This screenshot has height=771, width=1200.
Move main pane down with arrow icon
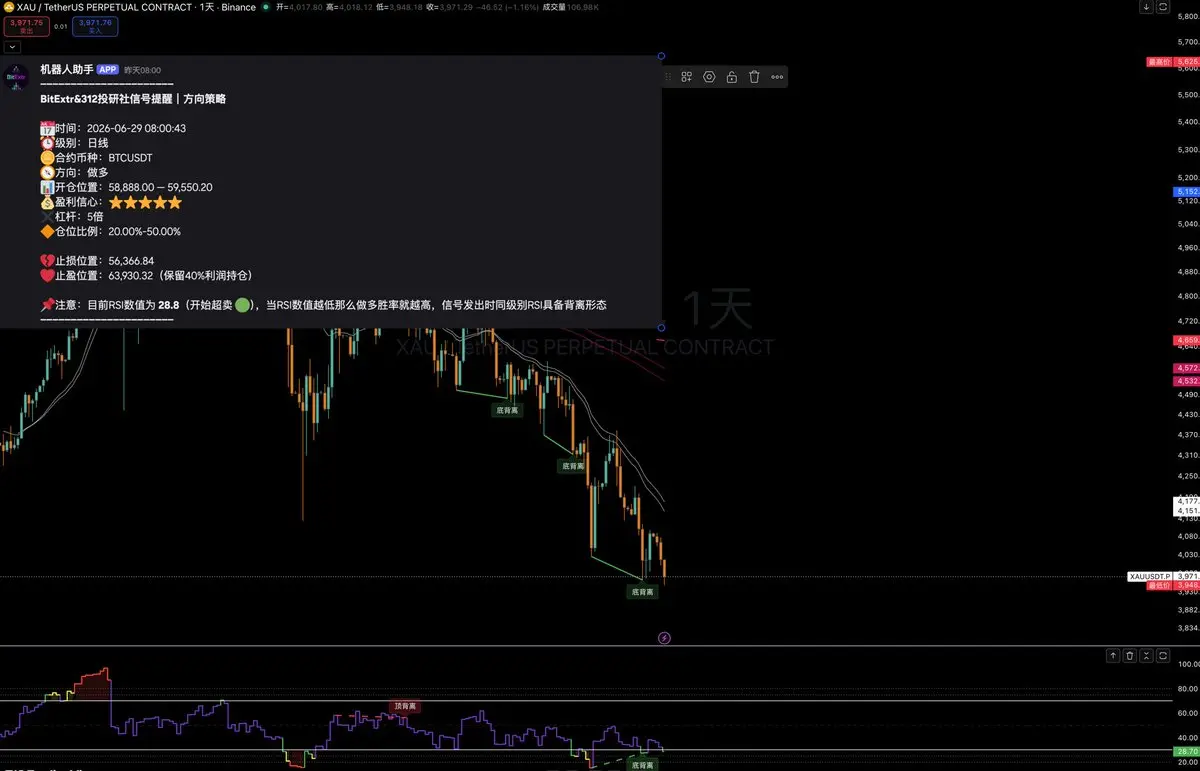point(1146,7)
